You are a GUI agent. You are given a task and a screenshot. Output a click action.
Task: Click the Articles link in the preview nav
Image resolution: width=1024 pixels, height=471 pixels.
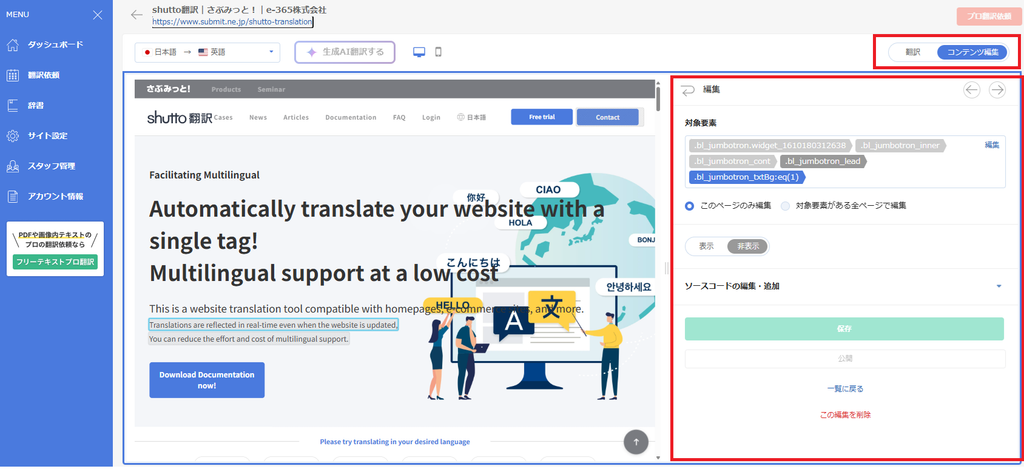[x=296, y=118]
